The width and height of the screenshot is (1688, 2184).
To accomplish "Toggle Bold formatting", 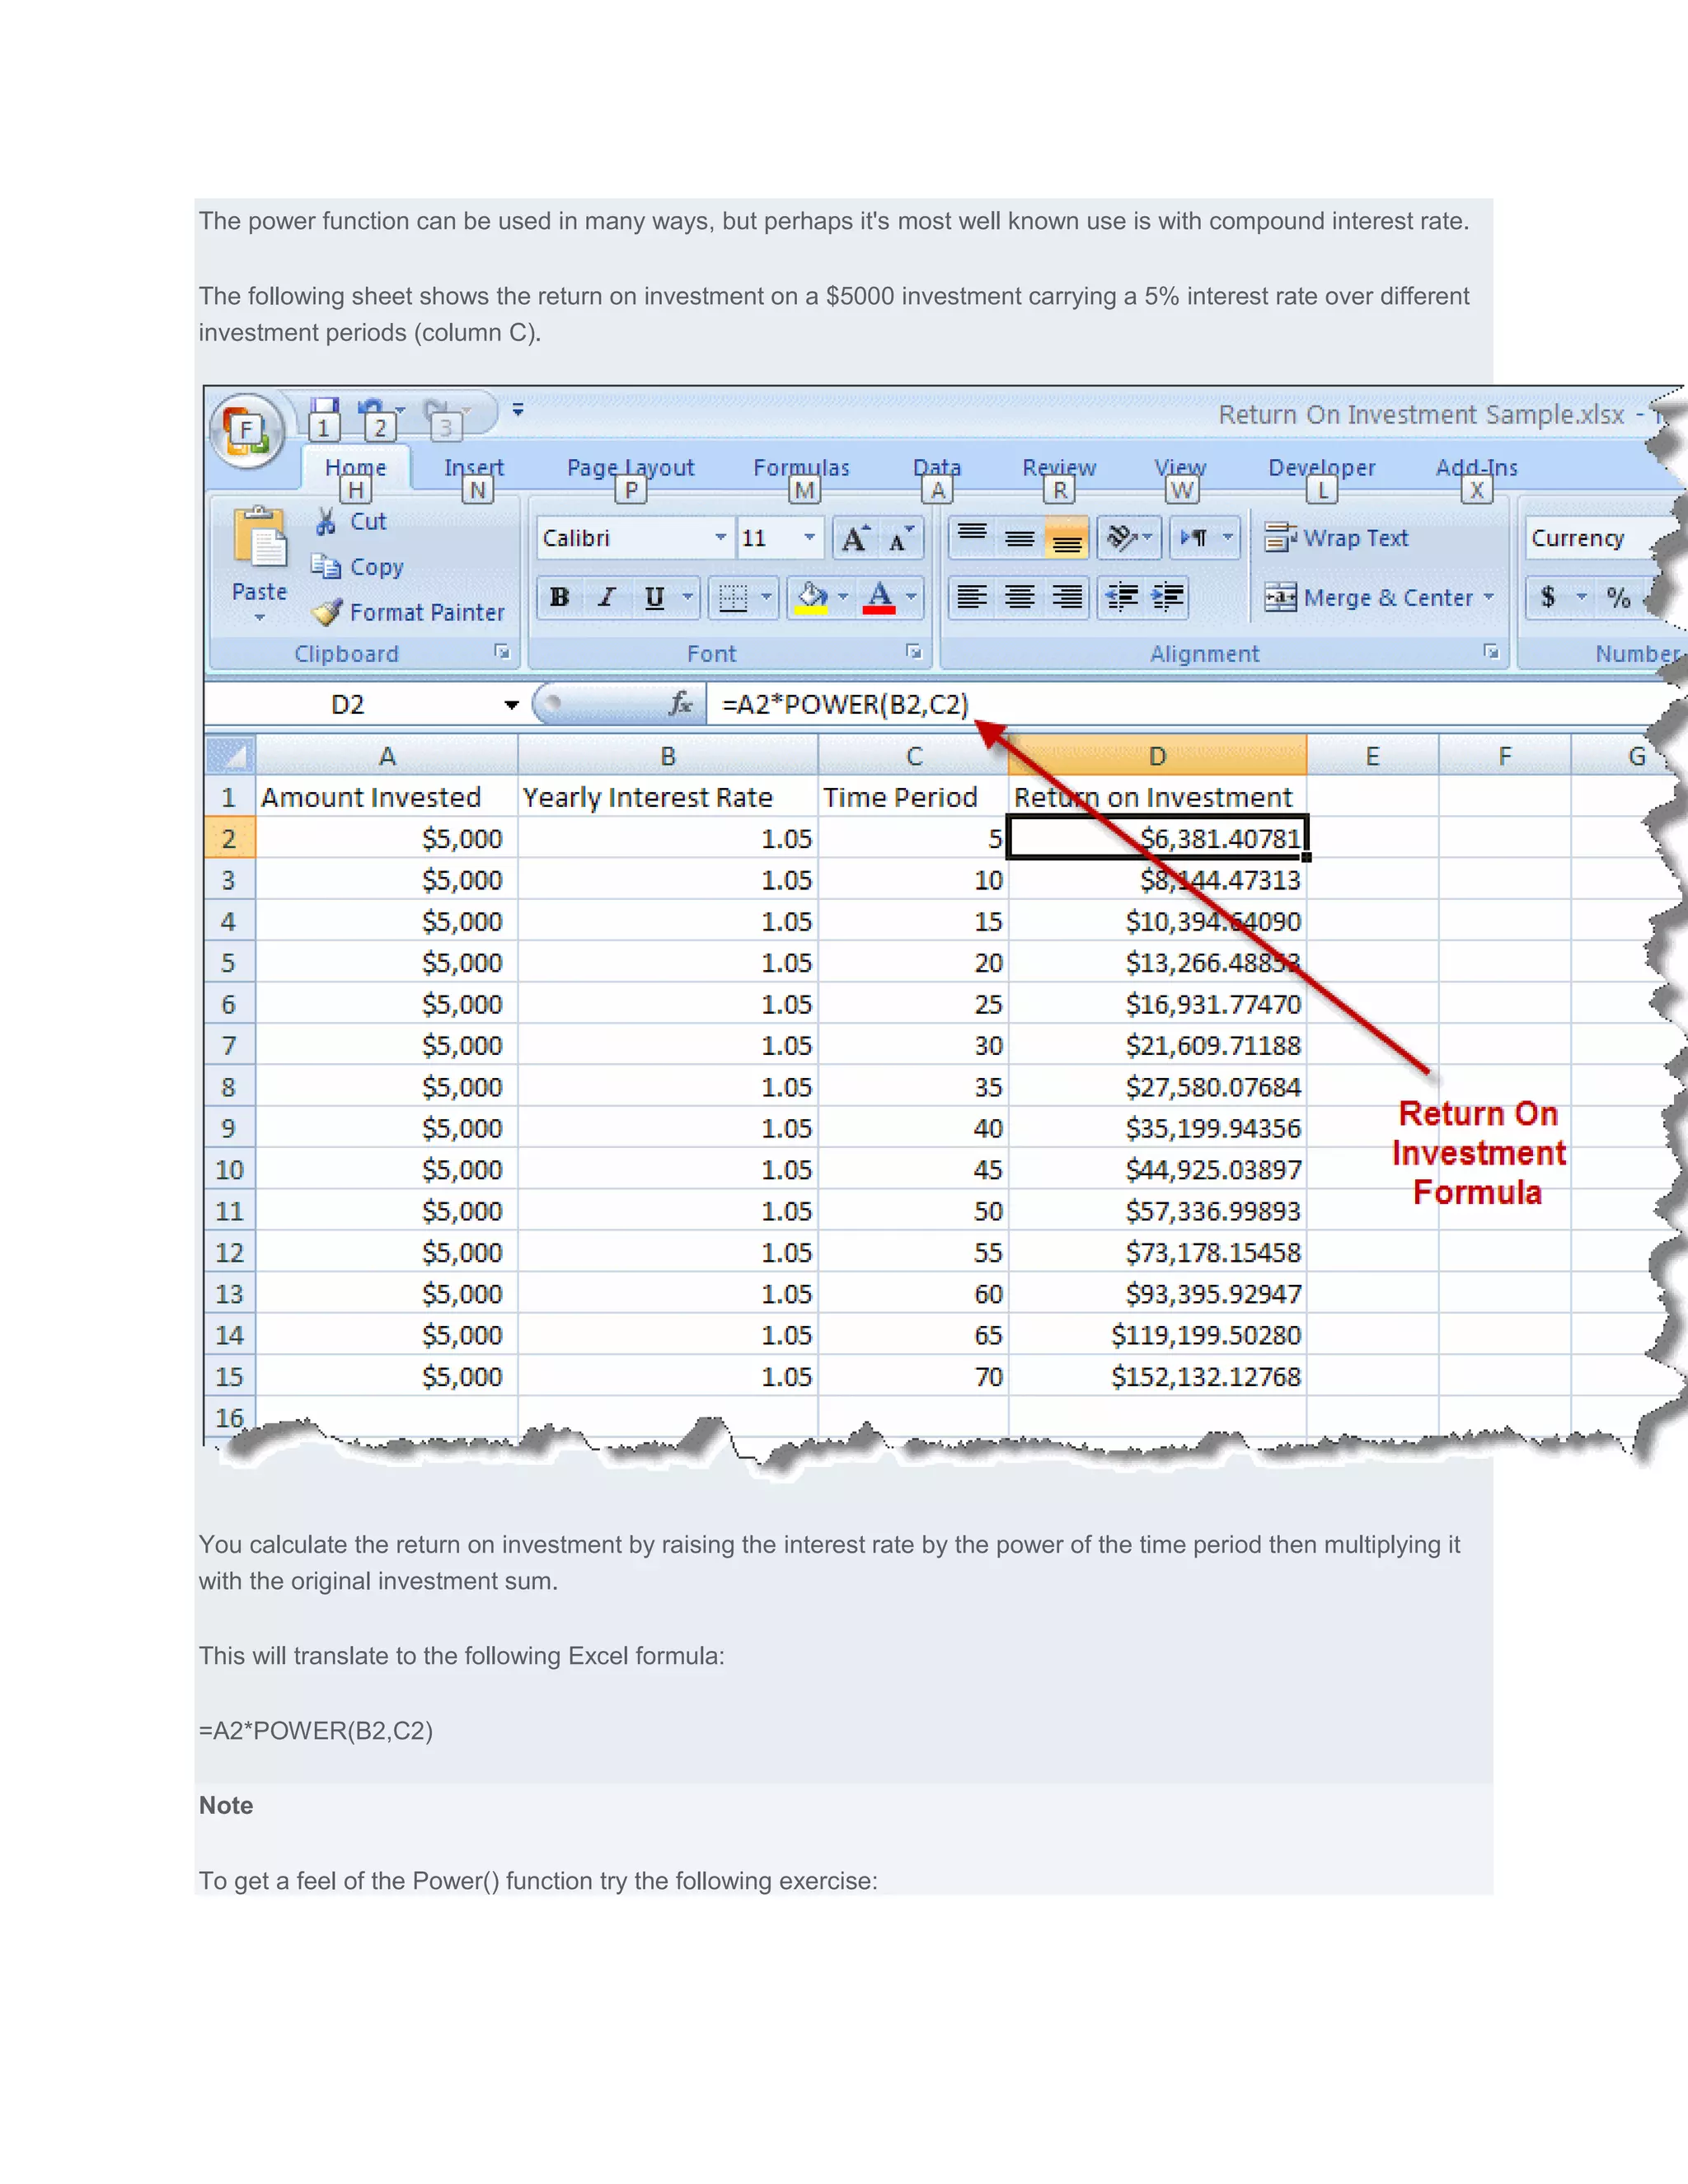I will click(560, 597).
